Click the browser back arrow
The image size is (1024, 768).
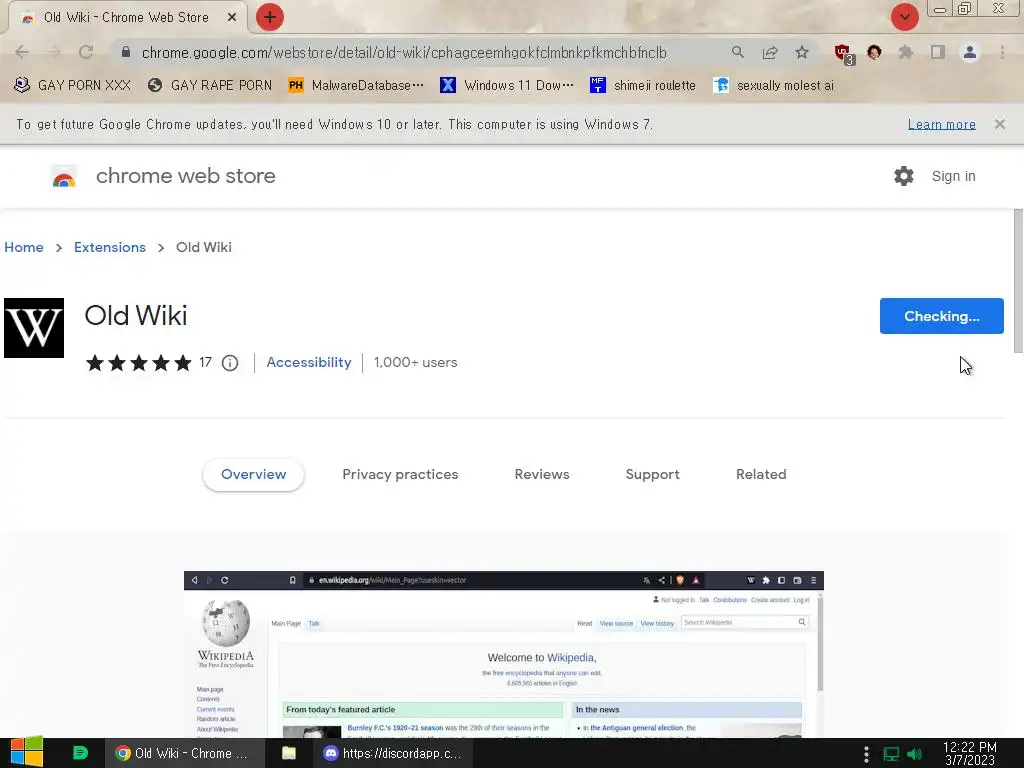(x=22, y=52)
